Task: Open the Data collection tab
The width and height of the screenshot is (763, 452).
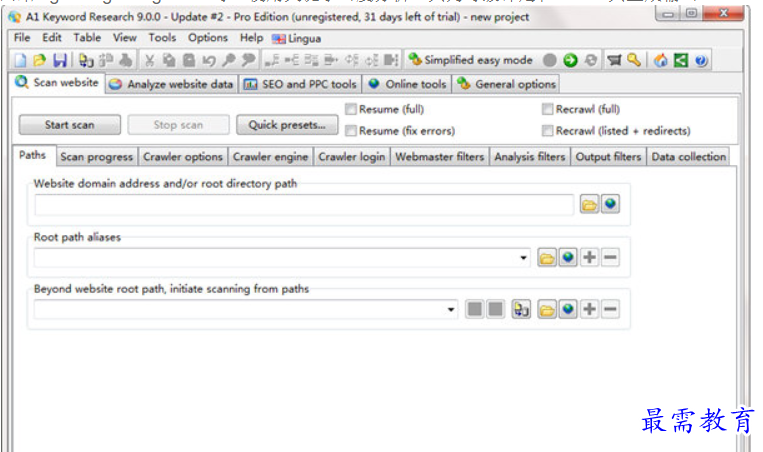Action: [x=689, y=157]
